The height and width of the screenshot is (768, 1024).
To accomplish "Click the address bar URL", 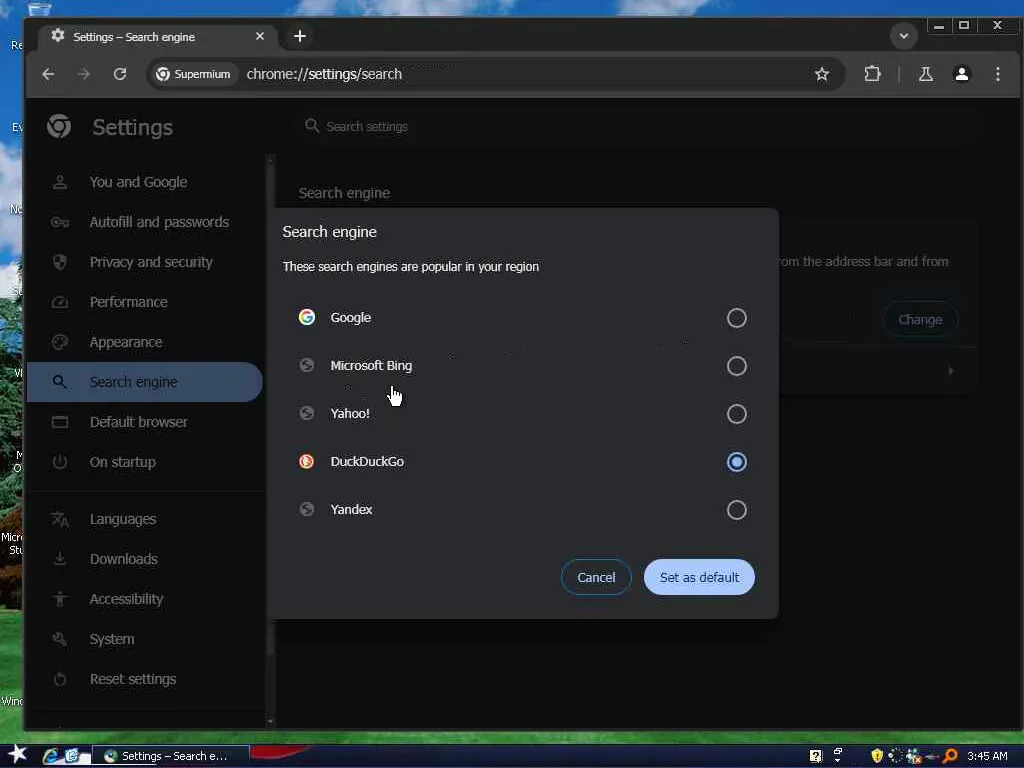I will tap(324, 74).
